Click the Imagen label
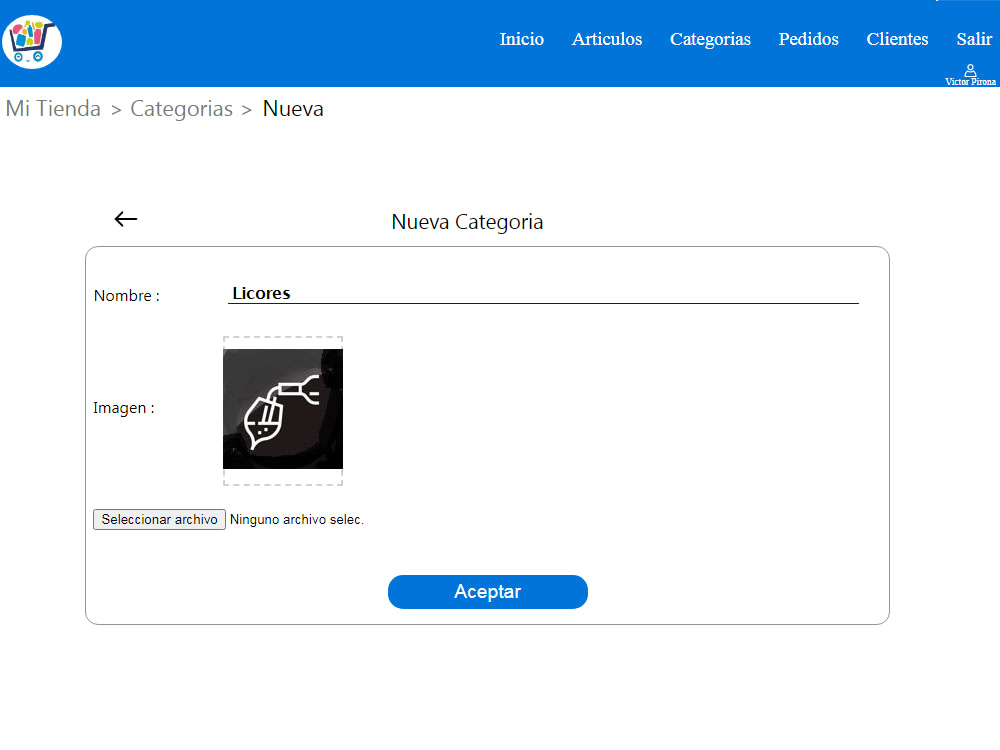This screenshot has height=750, width=1000. 124,408
